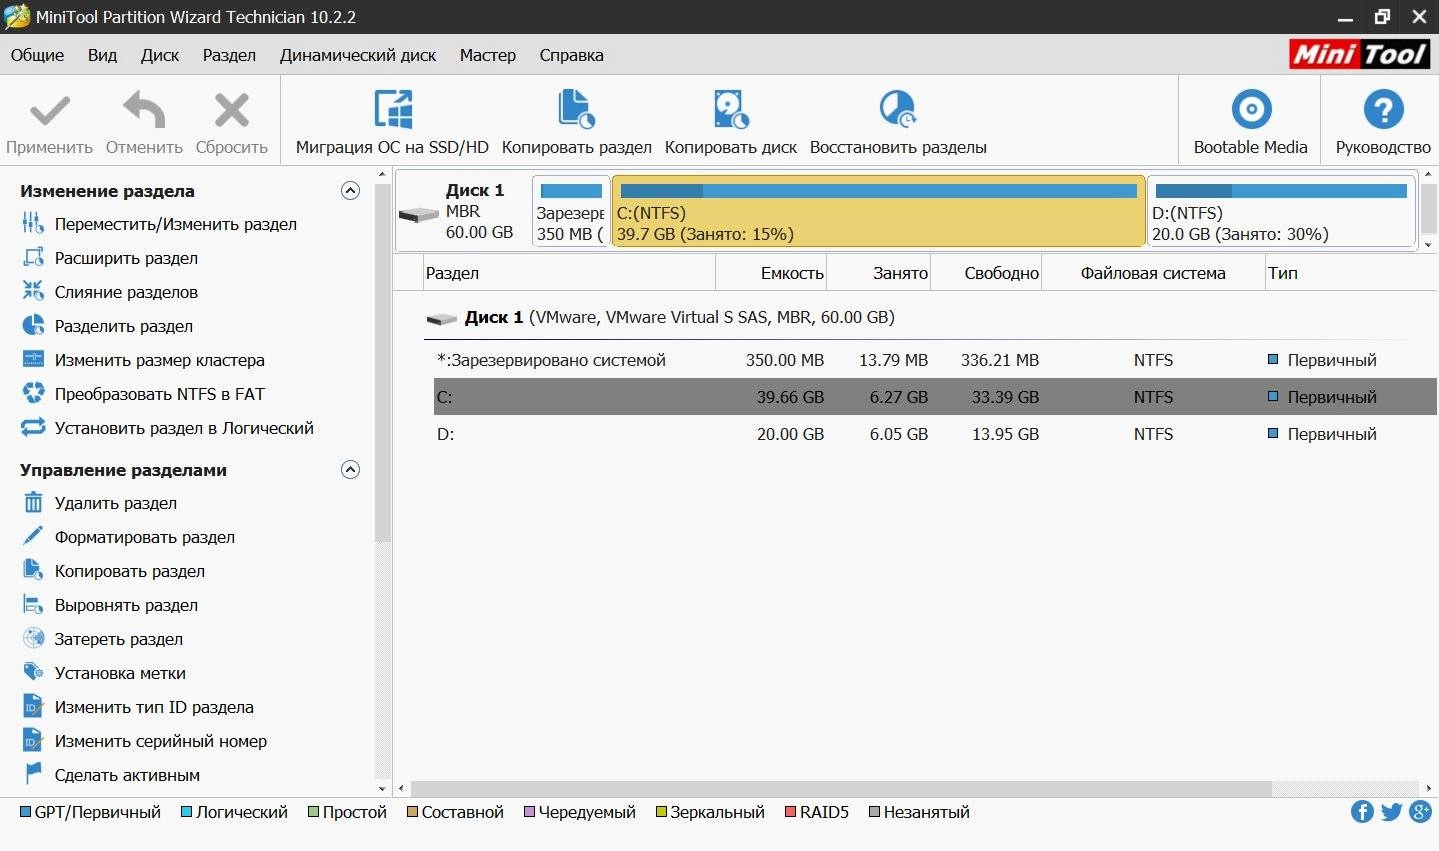Open Bootable Media builder
The width and height of the screenshot is (1439, 851).
click(1250, 123)
